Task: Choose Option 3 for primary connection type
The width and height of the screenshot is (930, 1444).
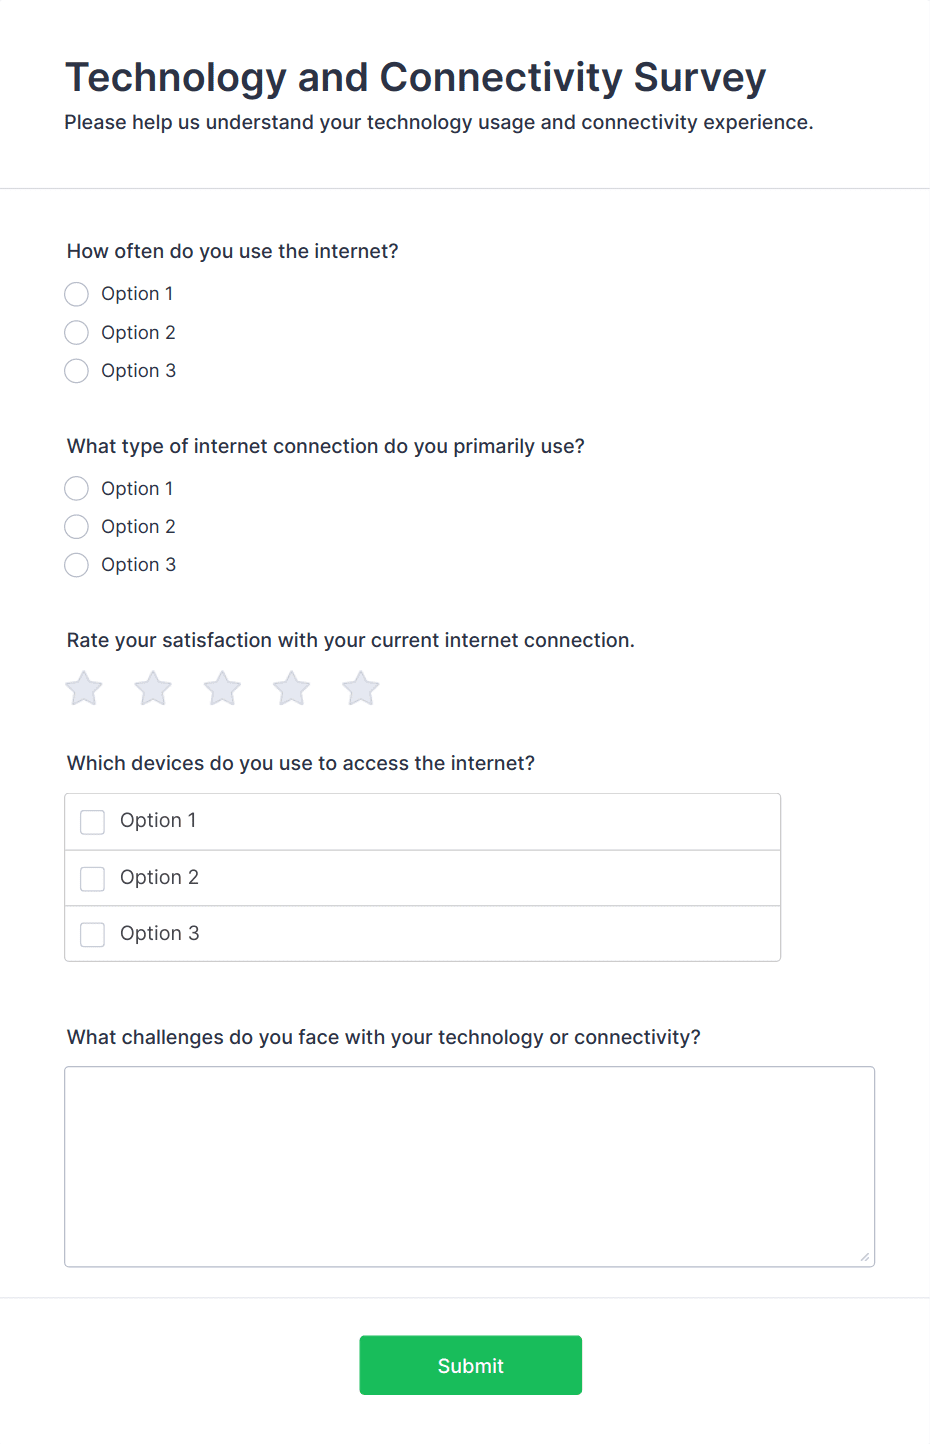Action: pos(76,564)
